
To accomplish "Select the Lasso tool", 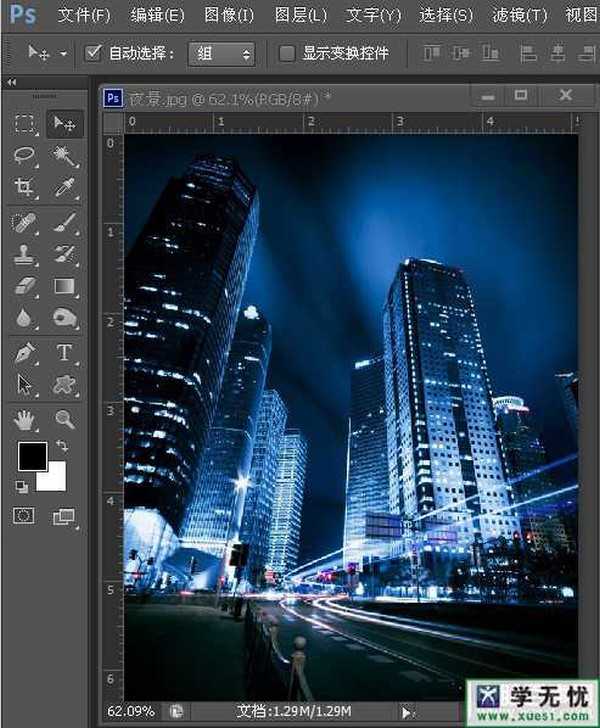I will [25, 155].
